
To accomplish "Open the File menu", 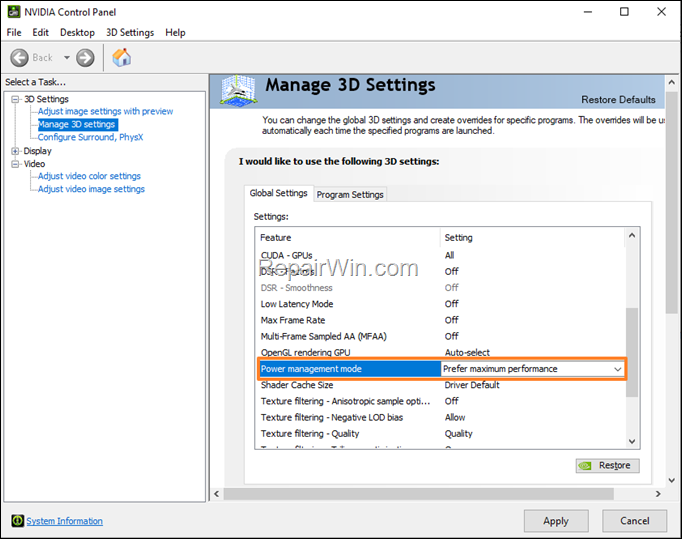I will click(x=14, y=33).
